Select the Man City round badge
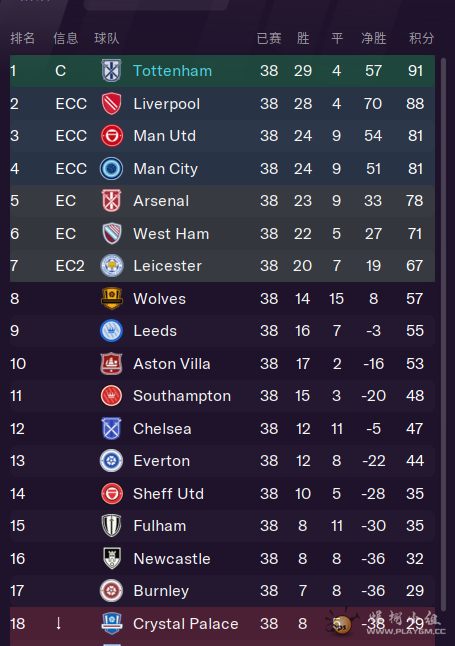Image resolution: width=455 pixels, height=646 pixels. pyautogui.click(x=111, y=169)
